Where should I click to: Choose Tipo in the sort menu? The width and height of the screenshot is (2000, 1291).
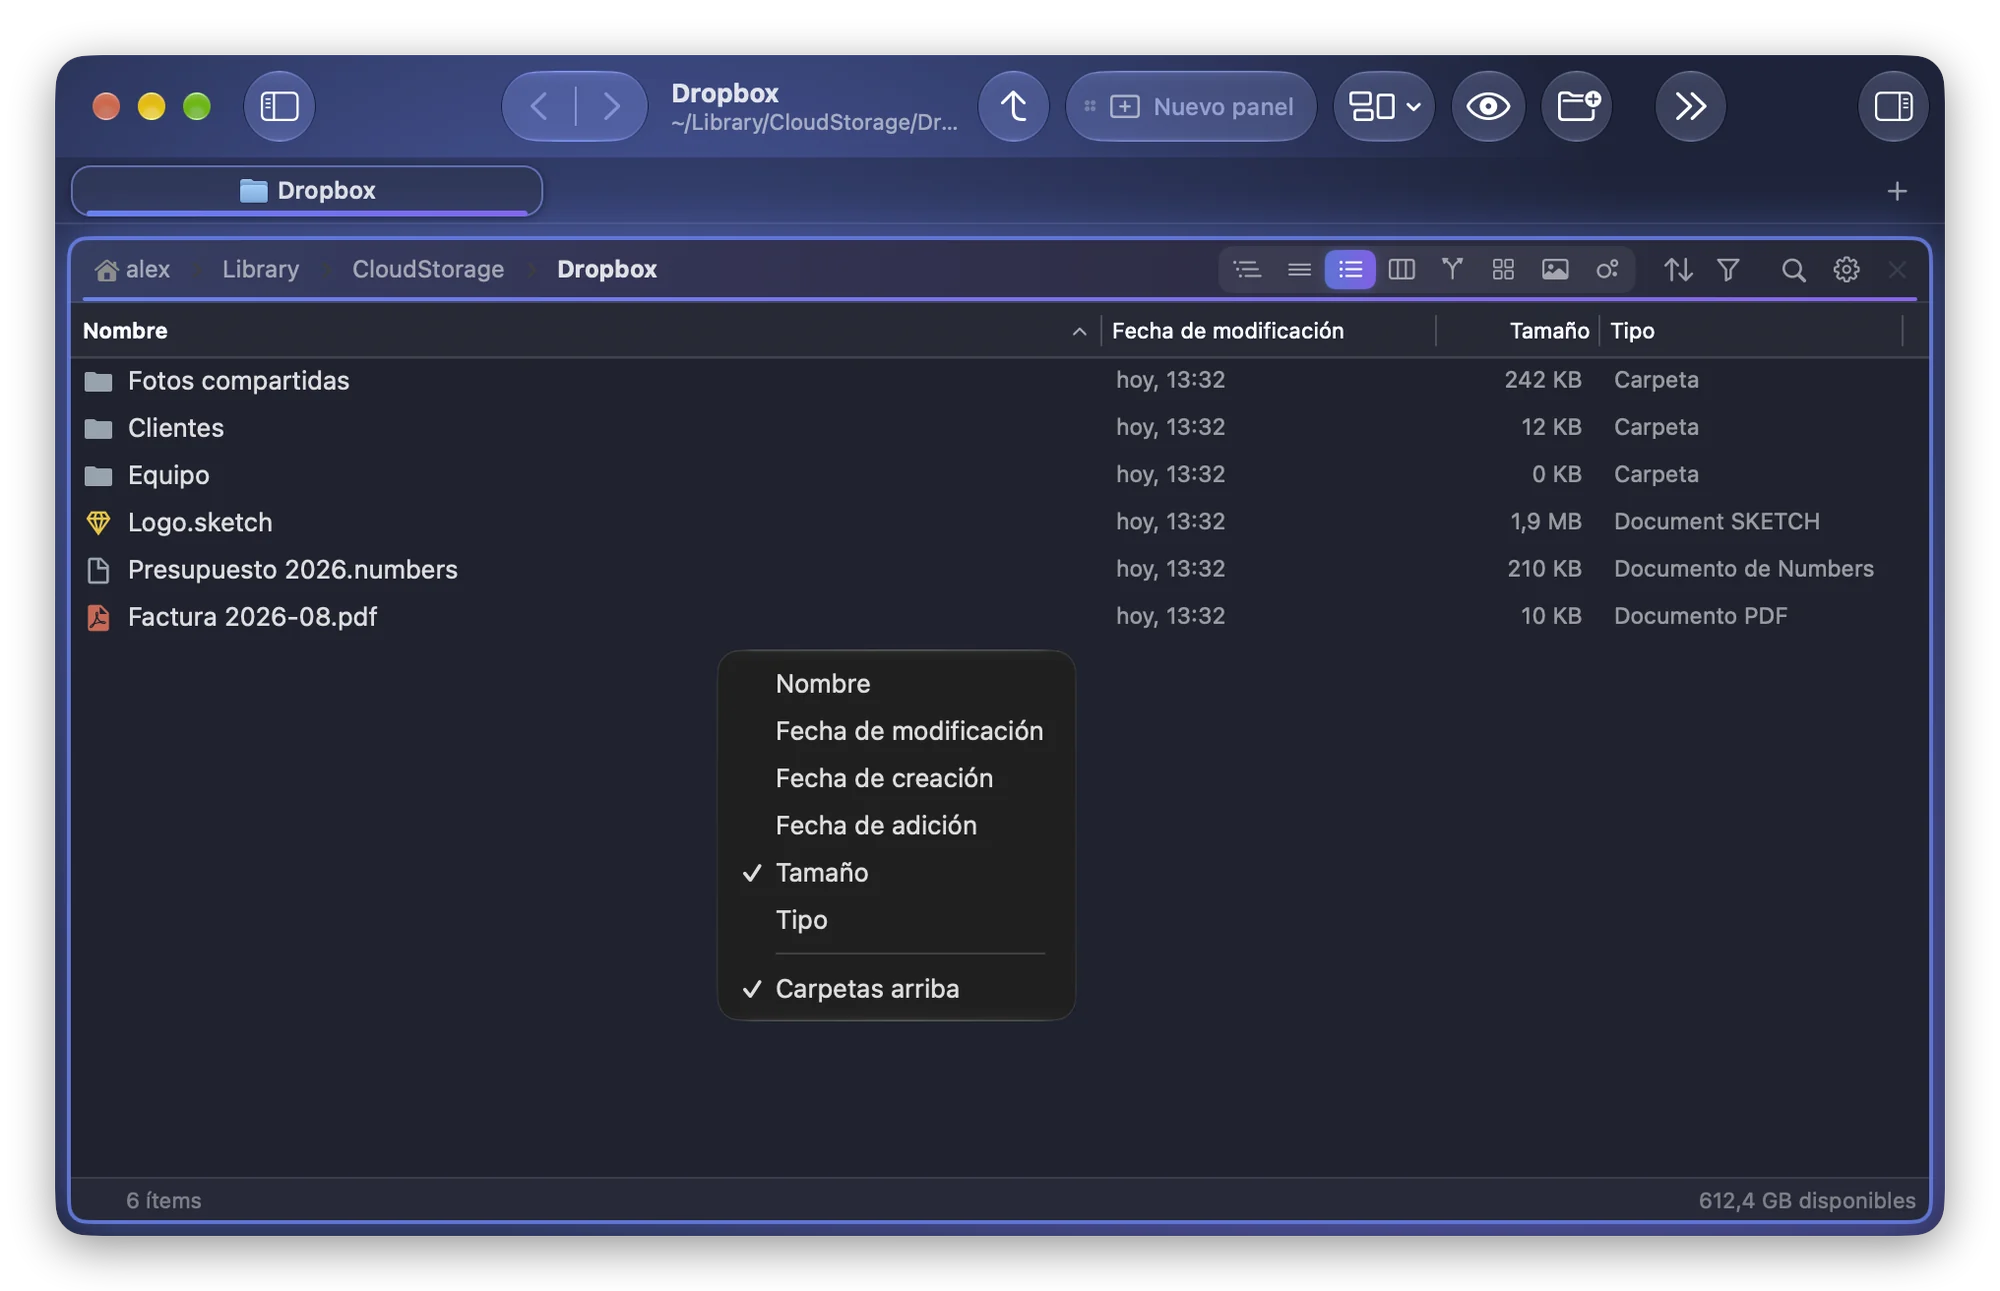coord(896,920)
